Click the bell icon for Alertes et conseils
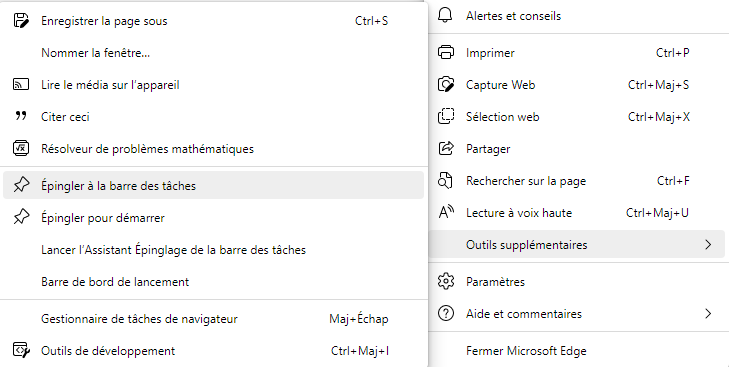 click(445, 15)
